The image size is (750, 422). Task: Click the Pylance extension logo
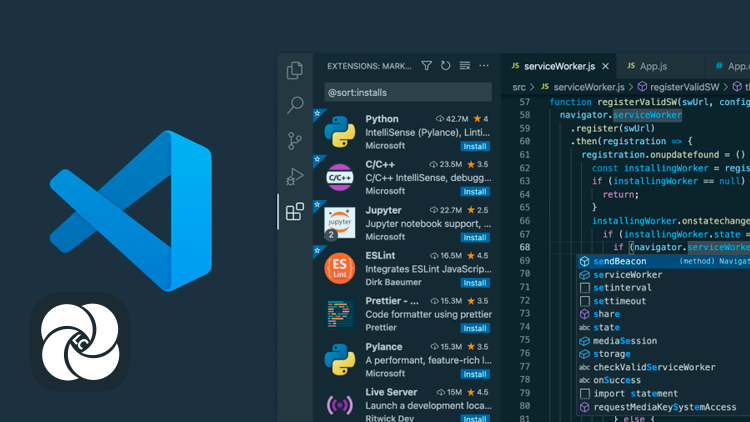click(x=340, y=359)
